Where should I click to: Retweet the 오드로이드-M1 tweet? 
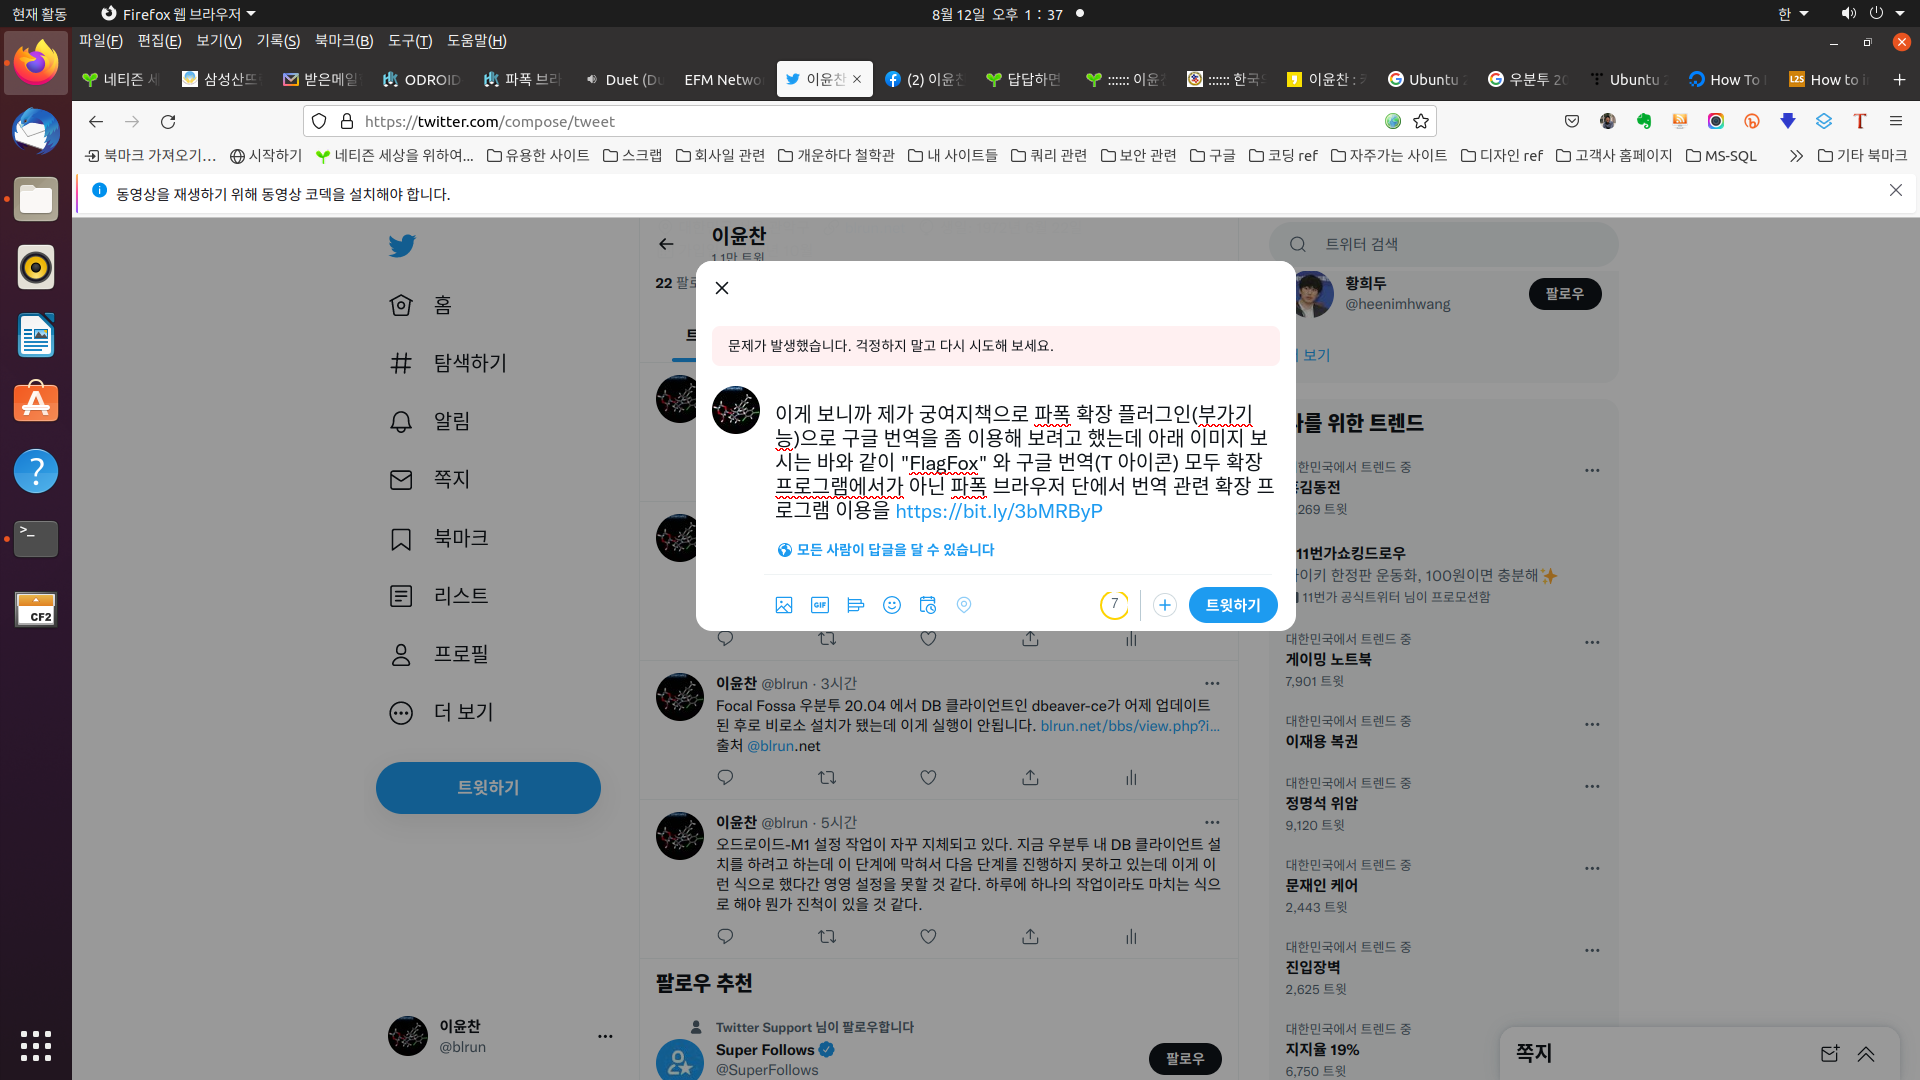click(827, 936)
